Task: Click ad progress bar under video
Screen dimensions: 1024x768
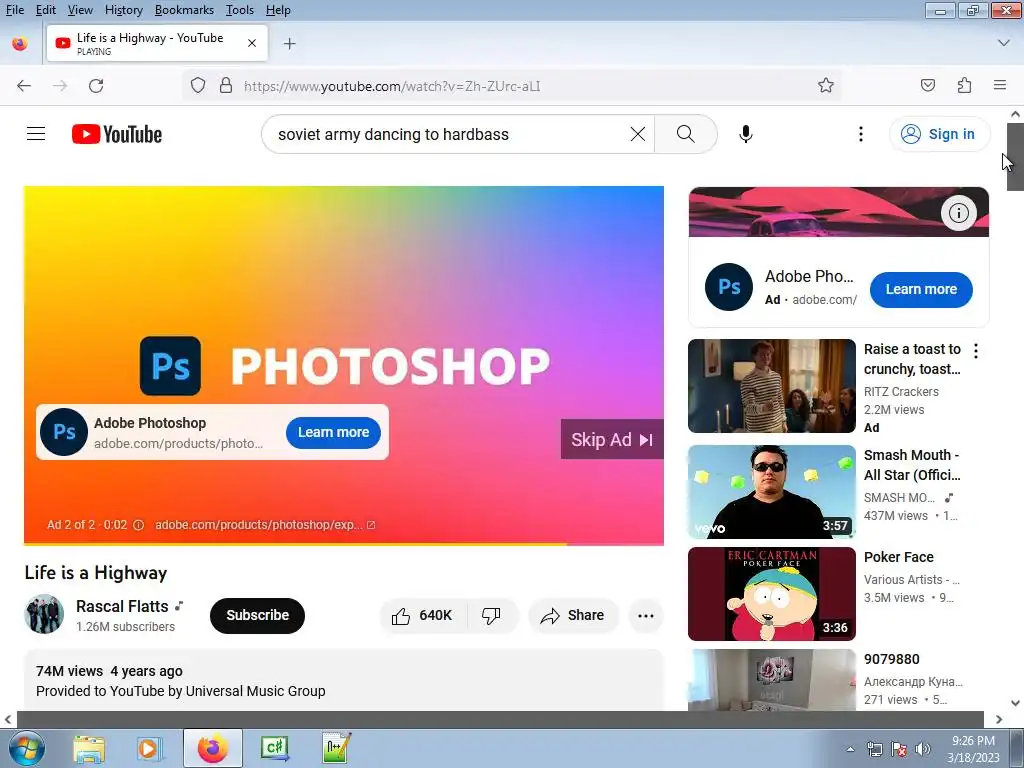Action: pos(344,543)
